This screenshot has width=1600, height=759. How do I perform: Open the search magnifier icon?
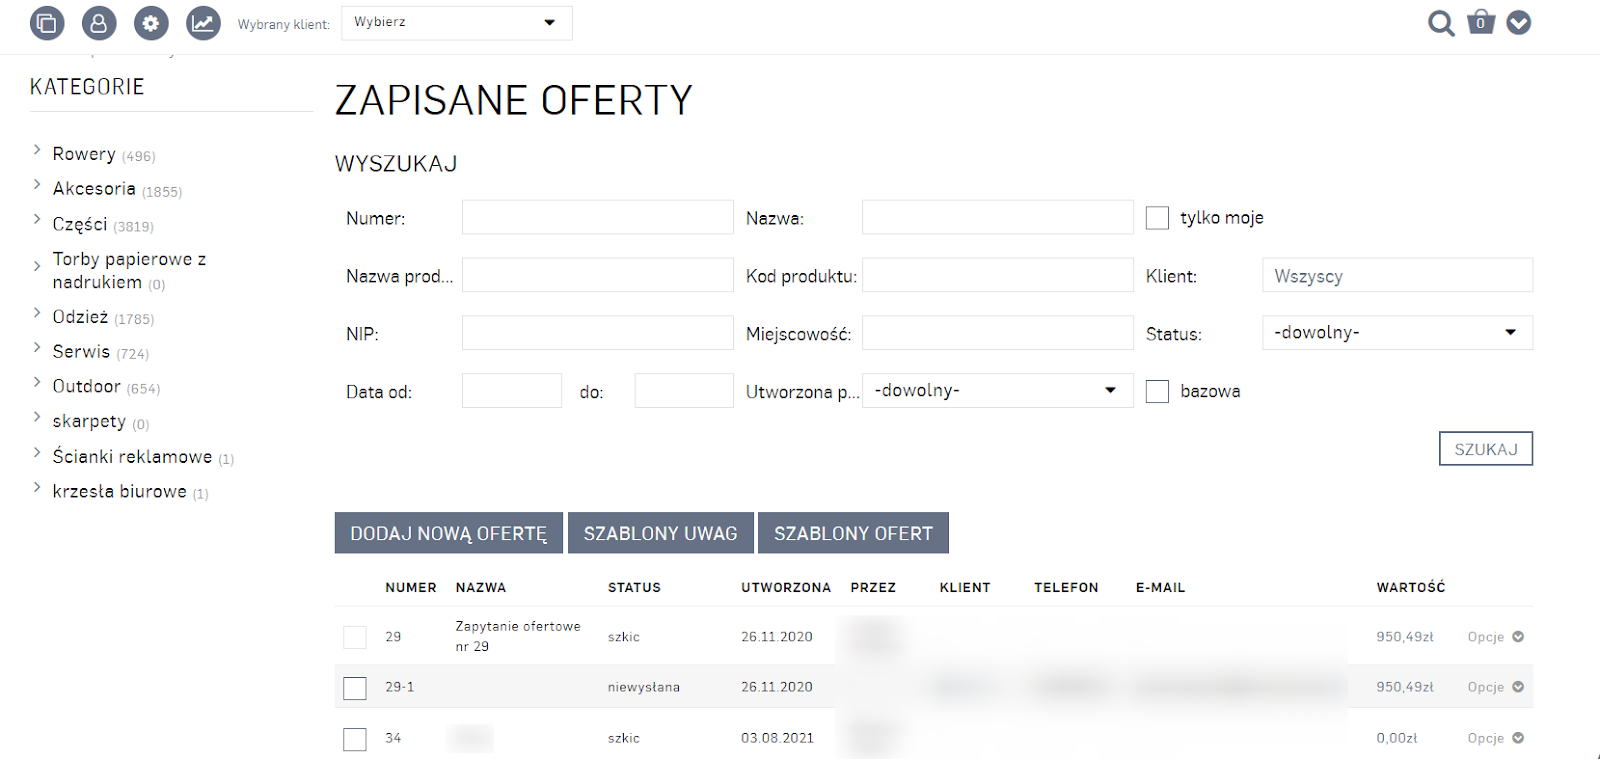coord(1440,23)
